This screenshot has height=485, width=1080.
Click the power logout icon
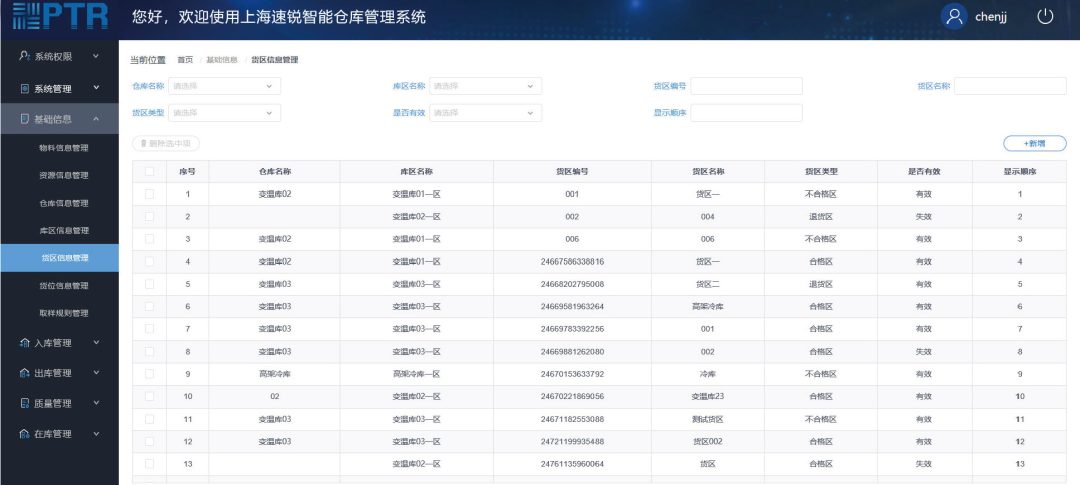[1046, 17]
